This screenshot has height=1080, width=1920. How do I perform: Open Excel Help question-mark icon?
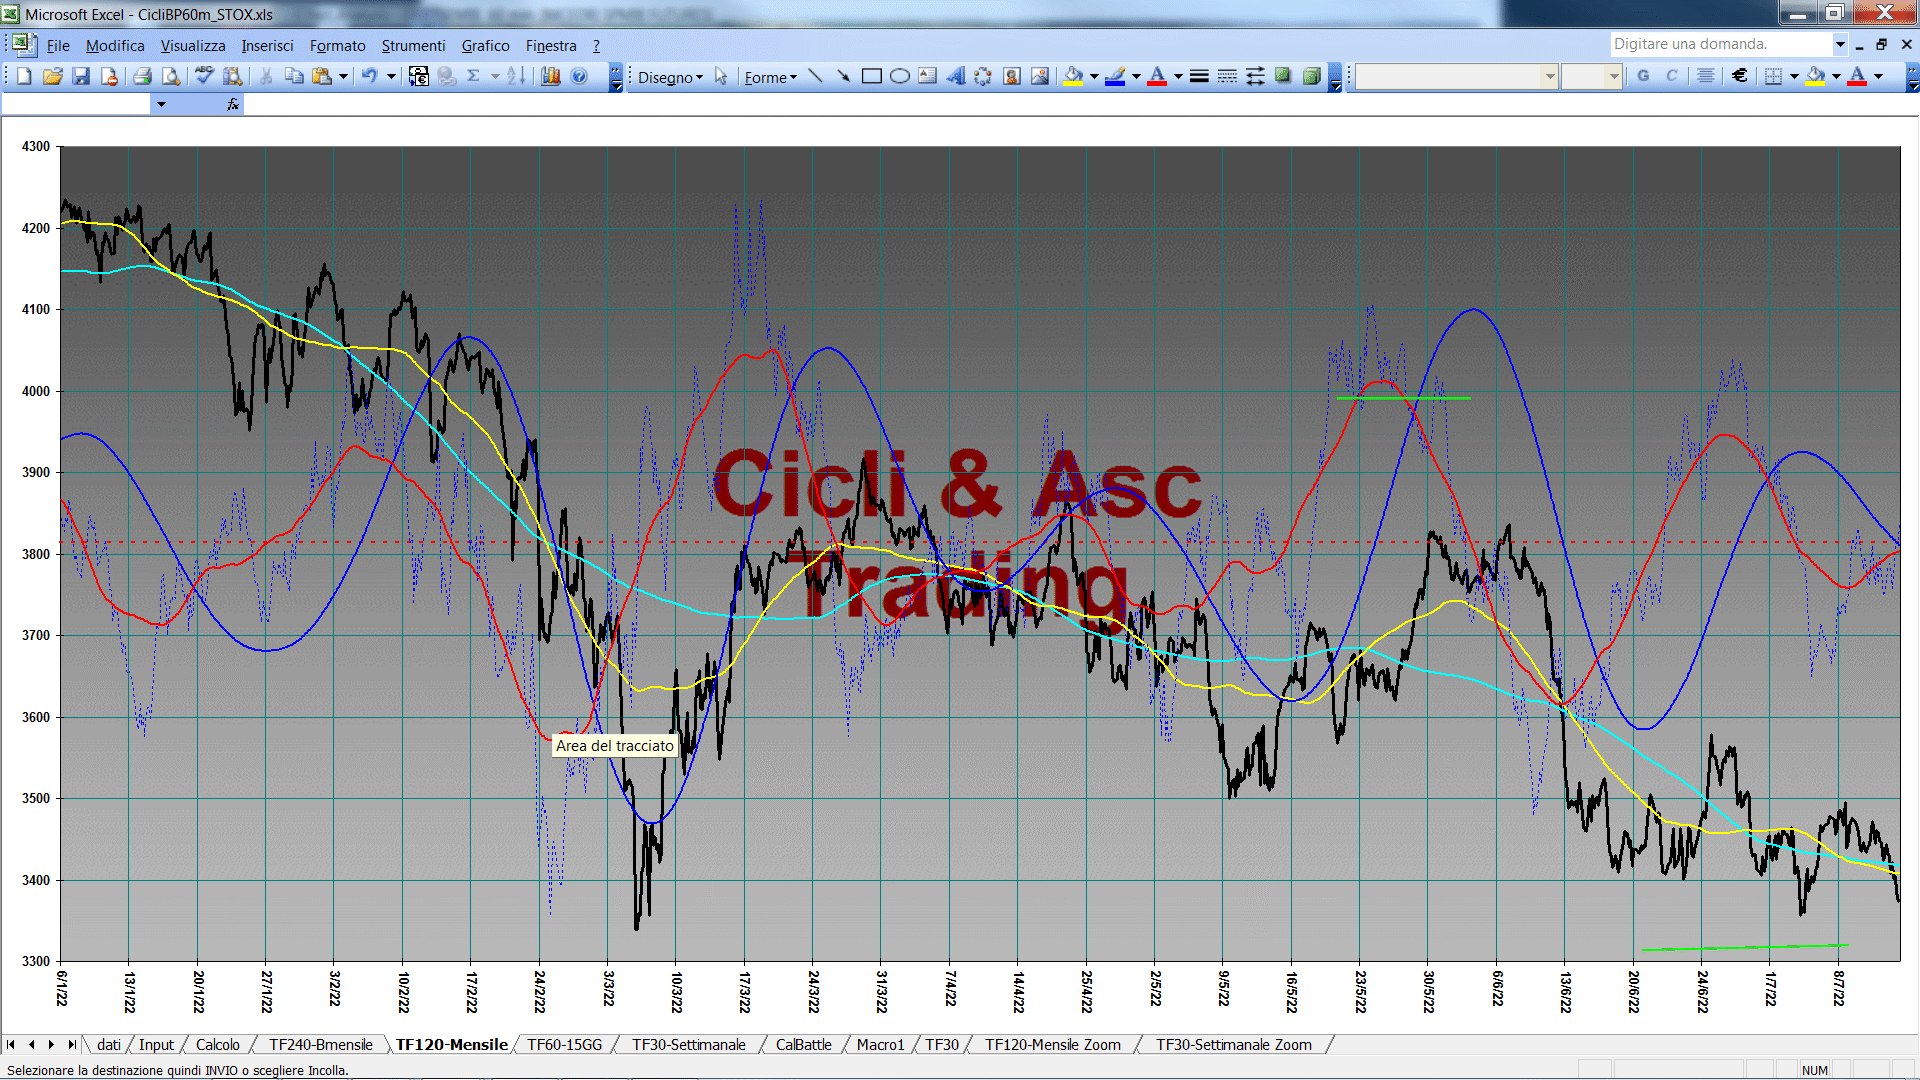pos(579,76)
